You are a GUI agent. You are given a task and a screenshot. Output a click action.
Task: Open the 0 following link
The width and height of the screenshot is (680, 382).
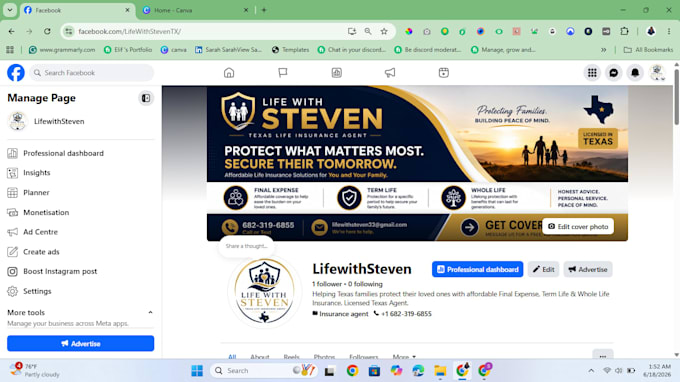coord(365,284)
